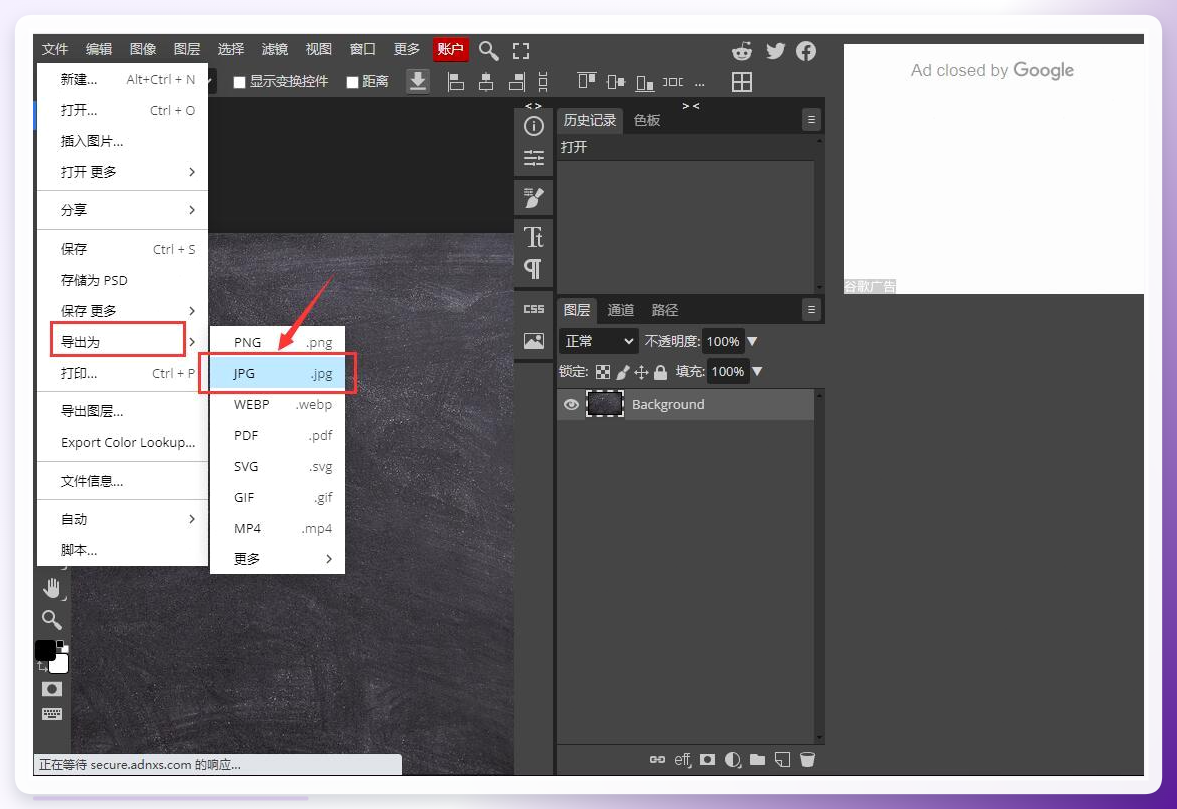
Task: Add a raster mask to the layer
Action: pyautogui.click(x=707, y=759)
